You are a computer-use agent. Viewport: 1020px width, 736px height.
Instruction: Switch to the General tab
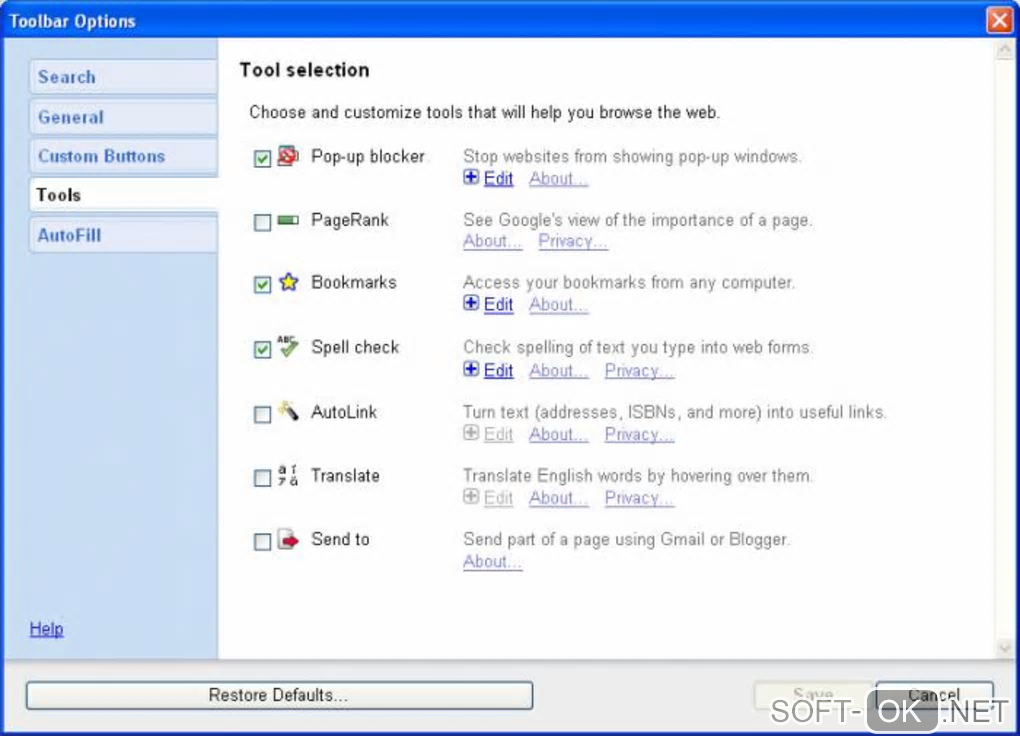point(124,117)
